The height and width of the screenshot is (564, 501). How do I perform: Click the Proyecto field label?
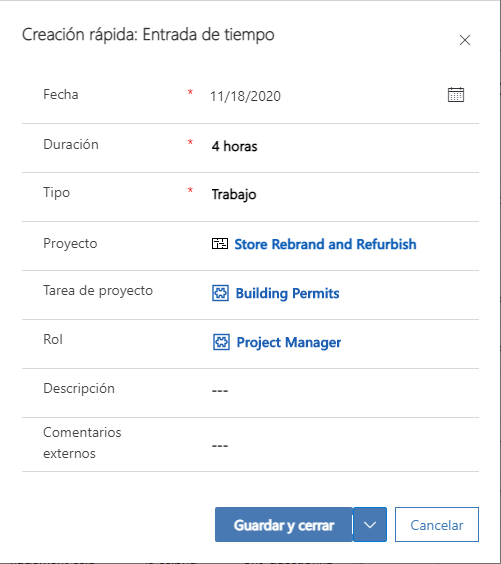click(70, 244)
